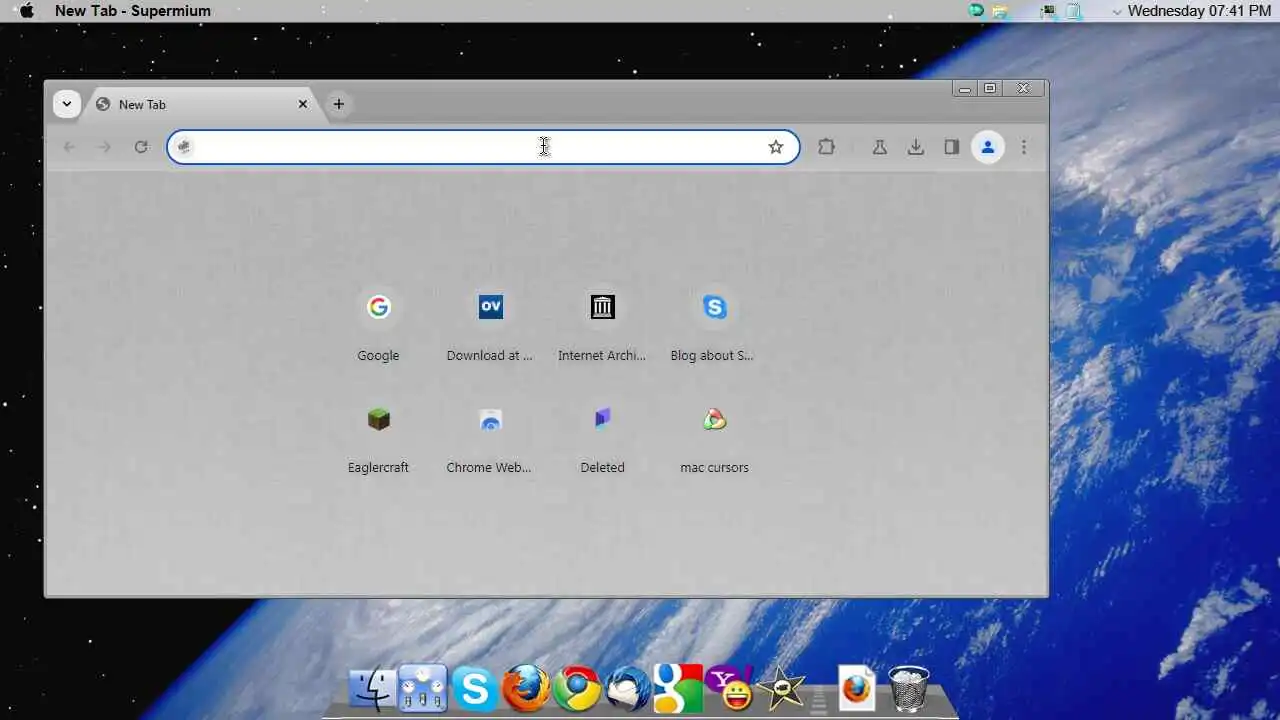Focus the address bar

(x=483, y=147)
